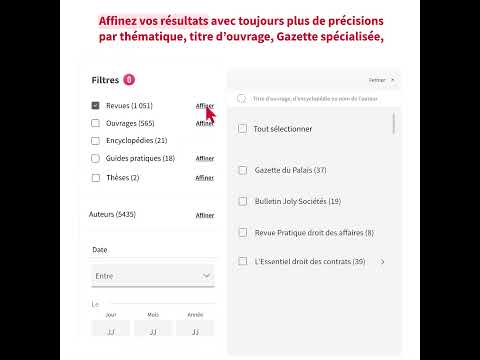Screen dimensions: 480x360
Task: Click Affiner link next to Auteurs
Action: click(205, 215)
